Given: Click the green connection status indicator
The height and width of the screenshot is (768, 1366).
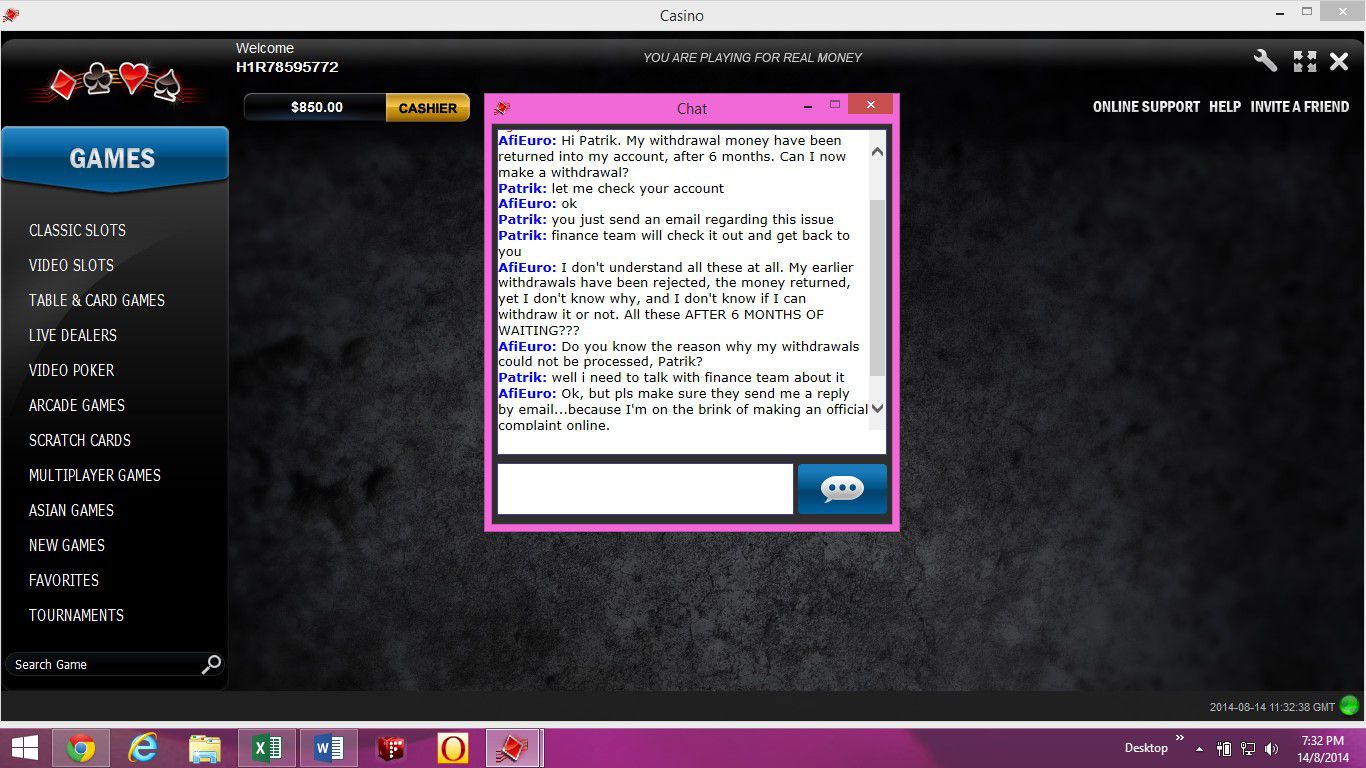Looking at the screenshot, I should (x=1350, y=706).
